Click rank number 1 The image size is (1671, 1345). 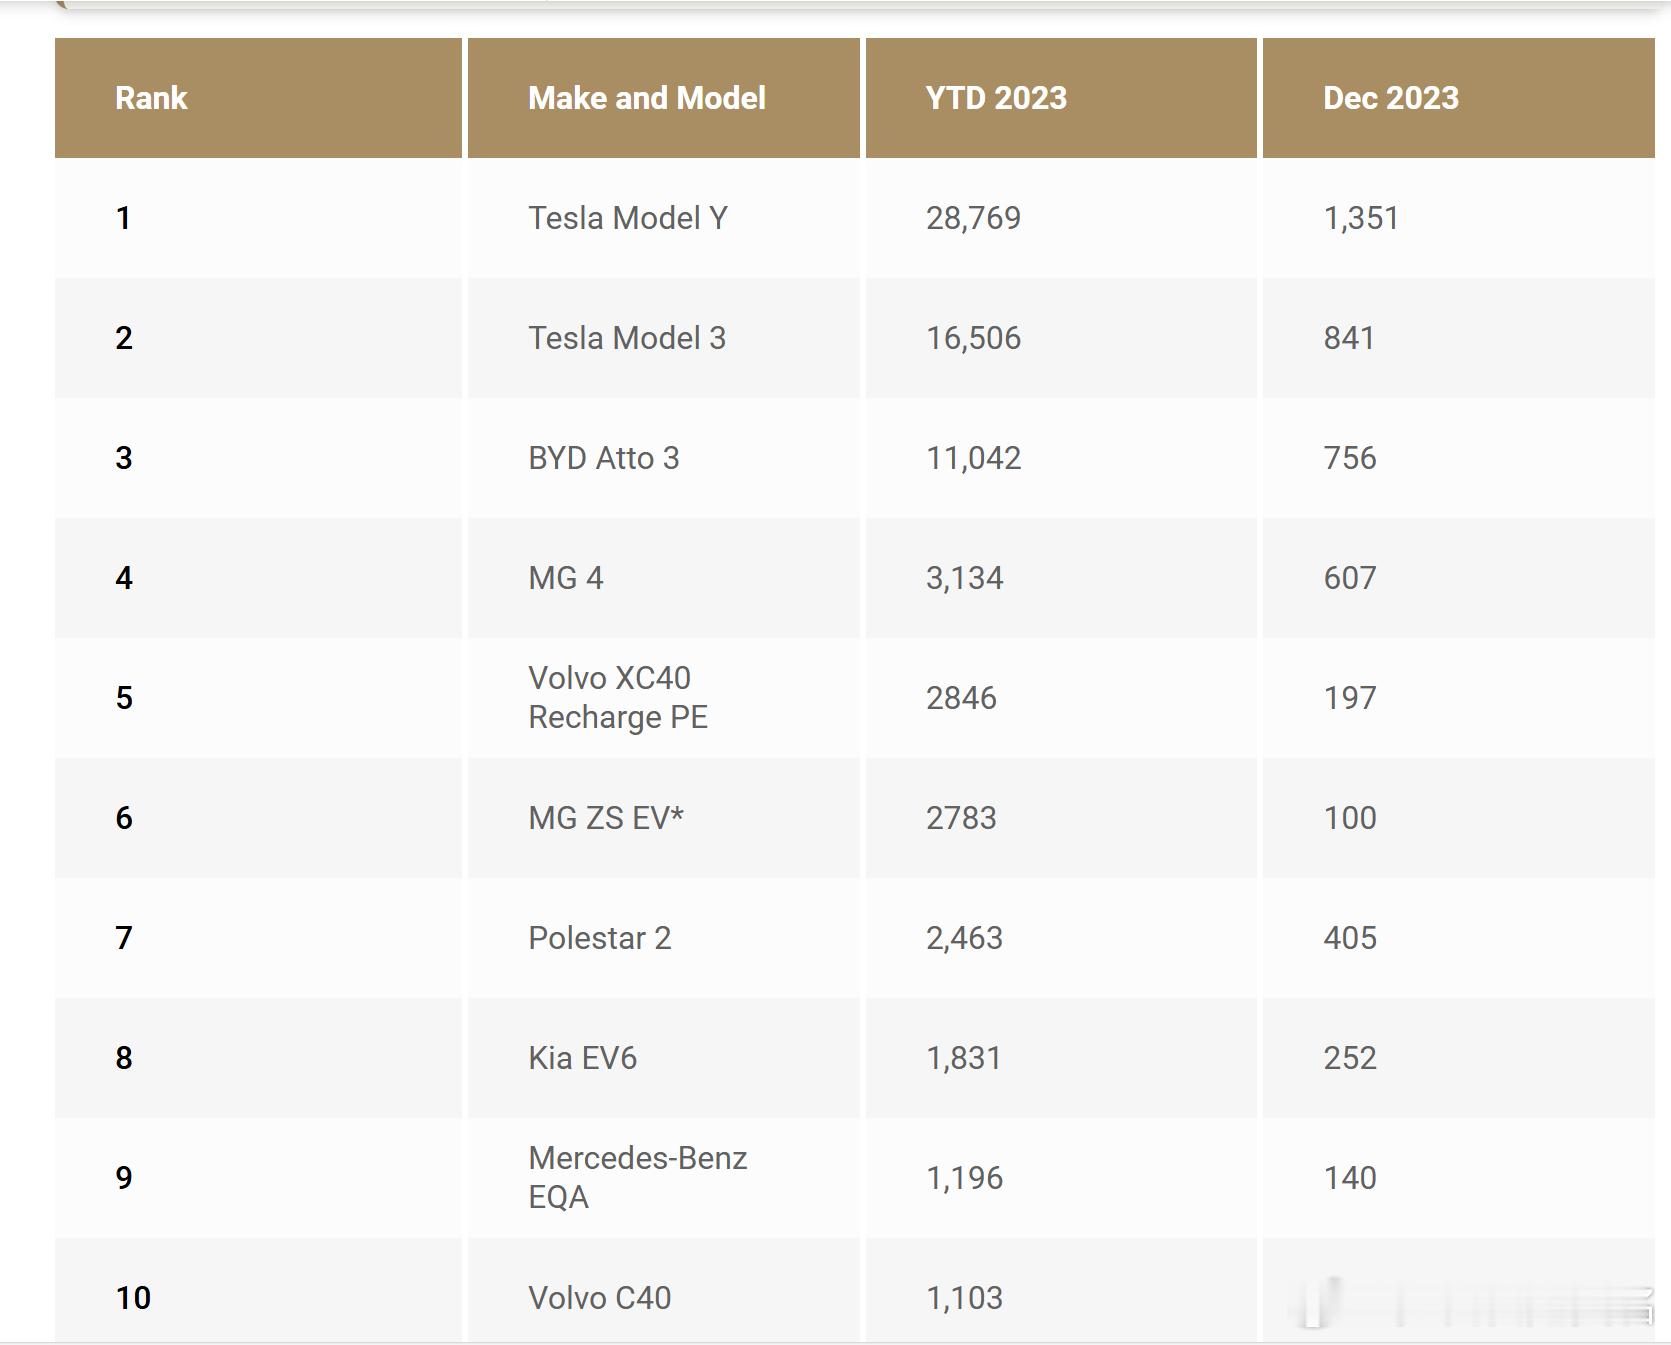click(x=123, y=218)
